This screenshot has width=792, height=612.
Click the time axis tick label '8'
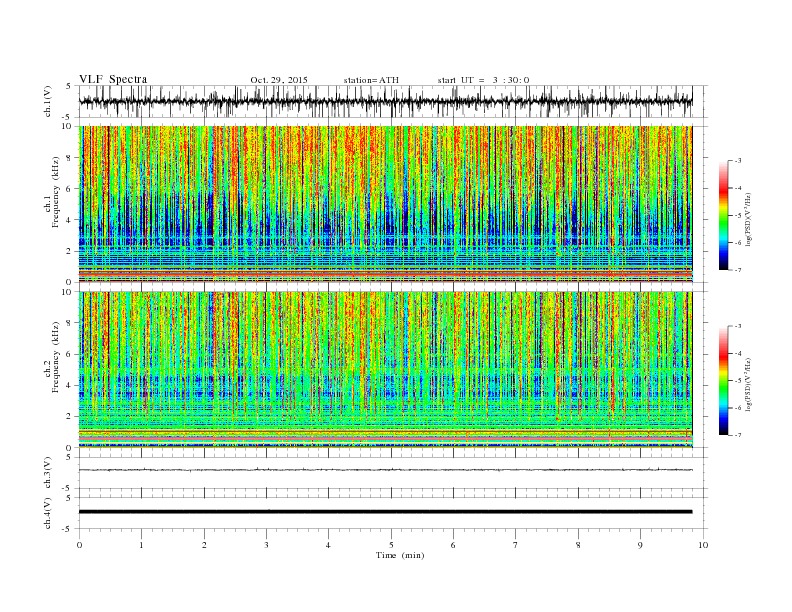pos(578,545)
